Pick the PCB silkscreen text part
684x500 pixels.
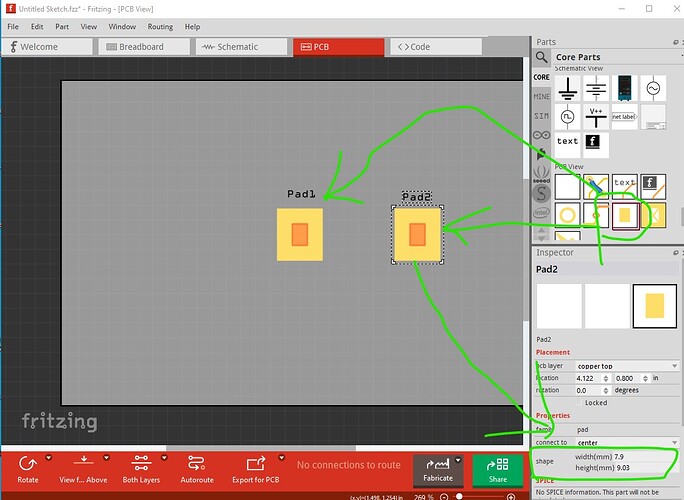tap(625, 186)
